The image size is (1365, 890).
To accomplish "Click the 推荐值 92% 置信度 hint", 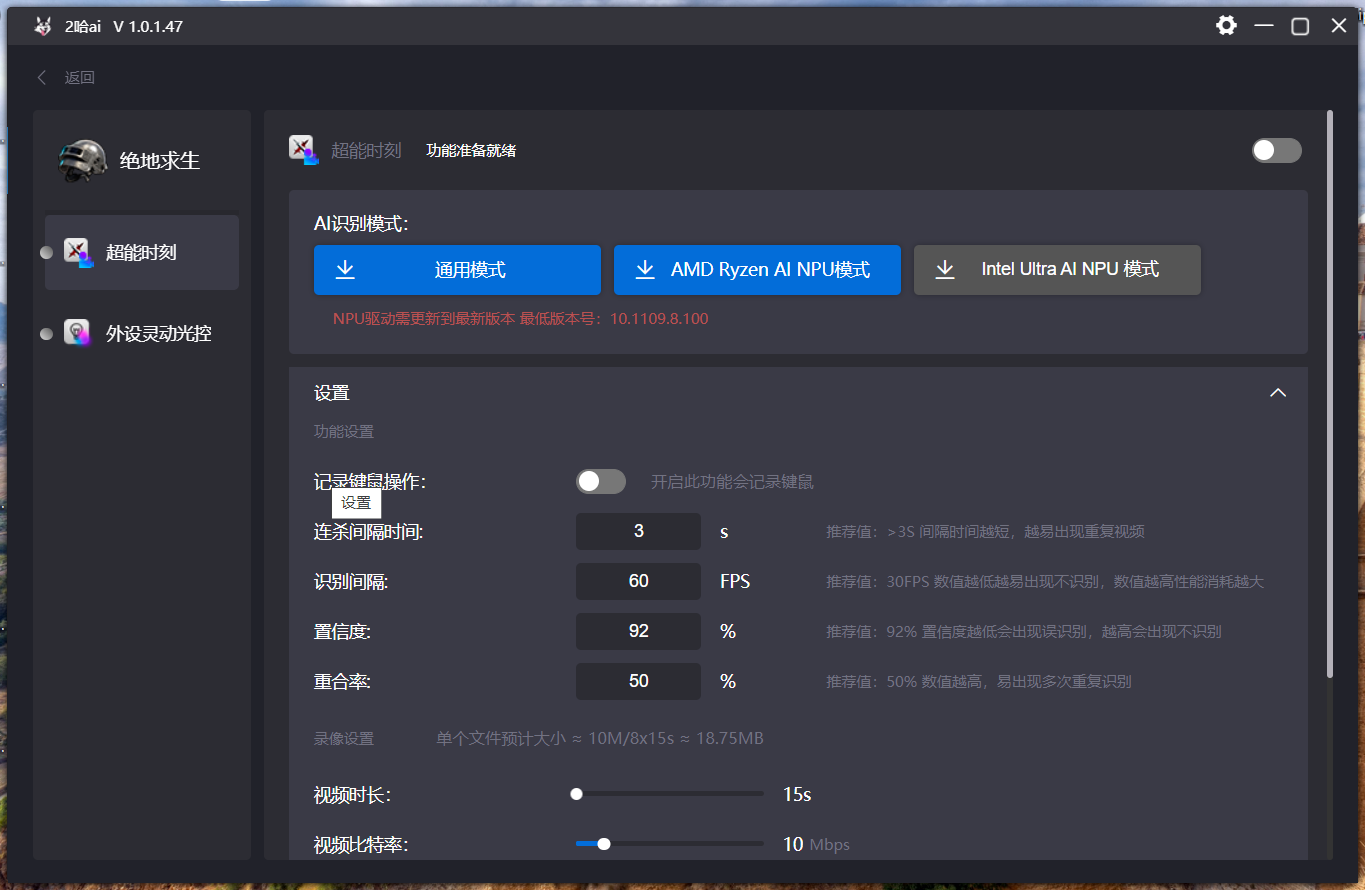I will coord(1023,632).
